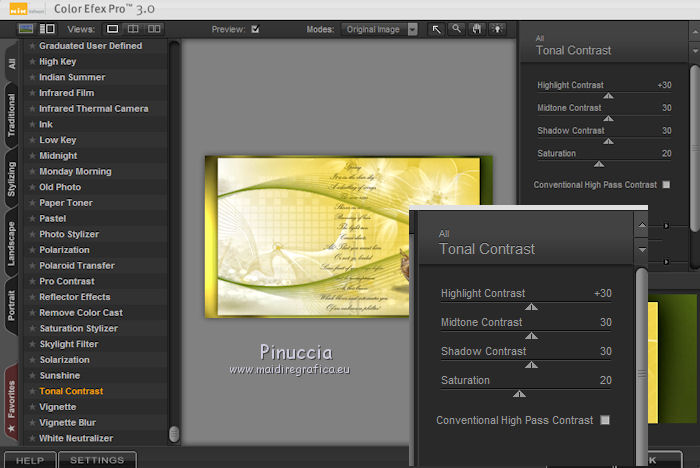Switch to the Portrait tab

[11, 306]
